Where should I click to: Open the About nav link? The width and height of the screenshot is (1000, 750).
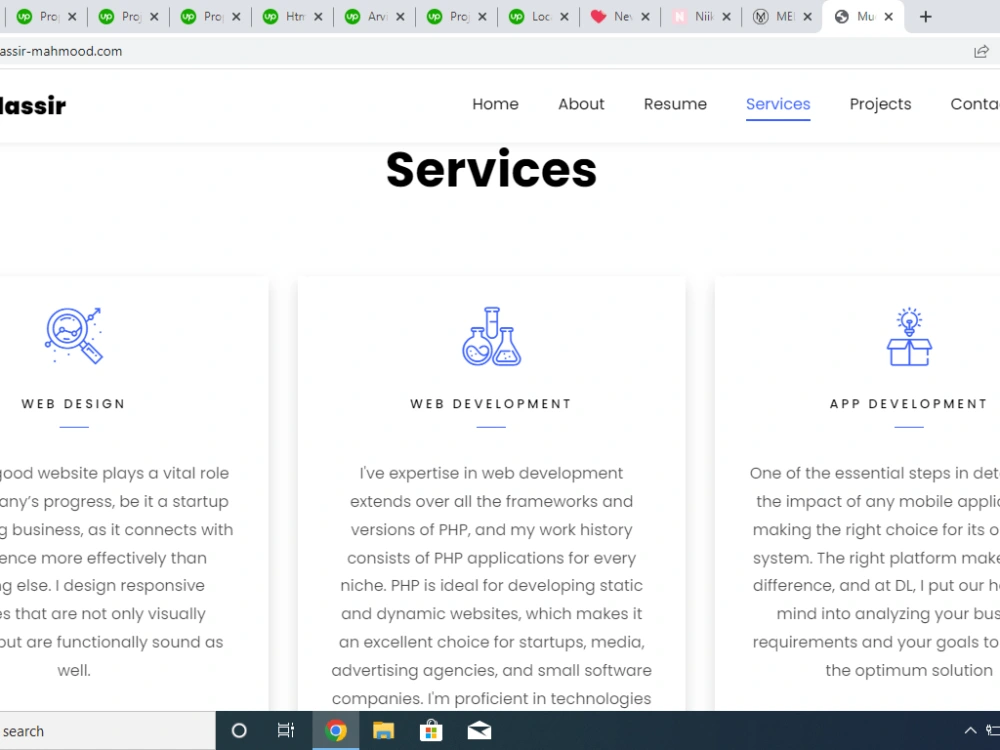pos(581,104)
